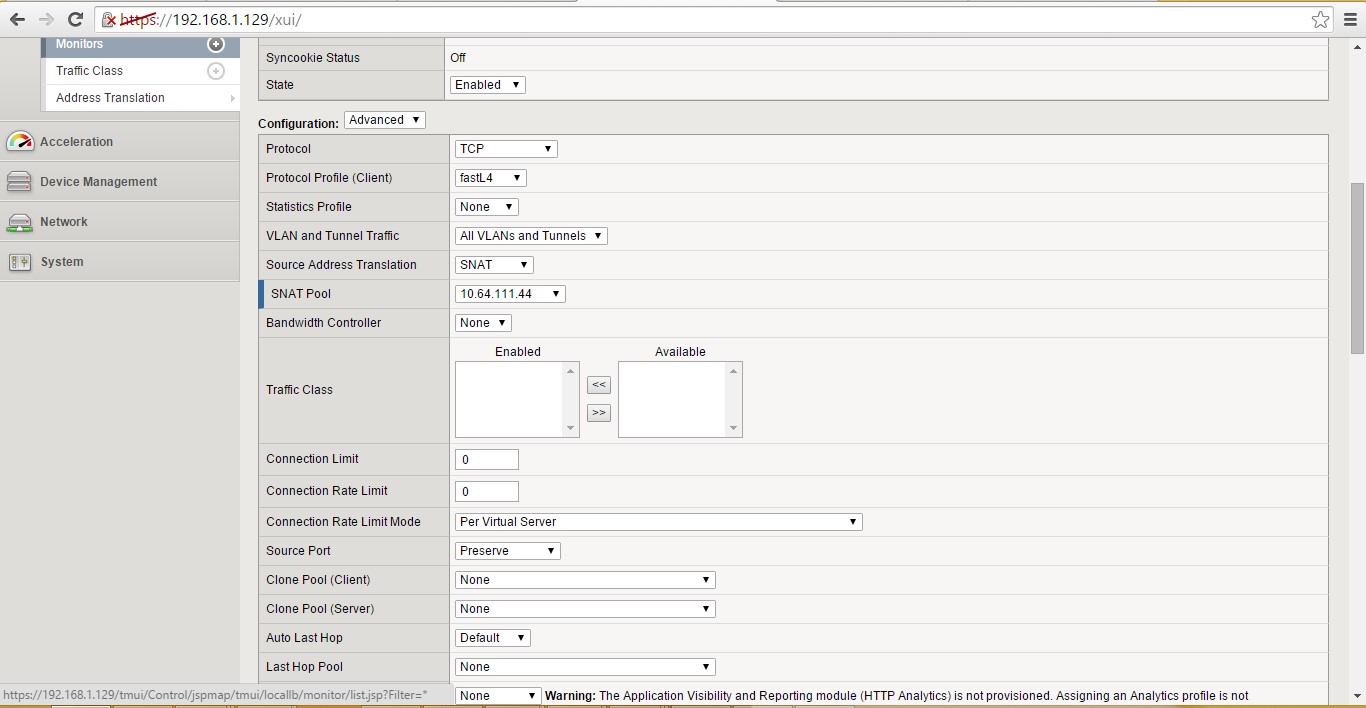1366x708 pixels.
Task: Click the >> button for Traffic Class
Action: point(598,412)
